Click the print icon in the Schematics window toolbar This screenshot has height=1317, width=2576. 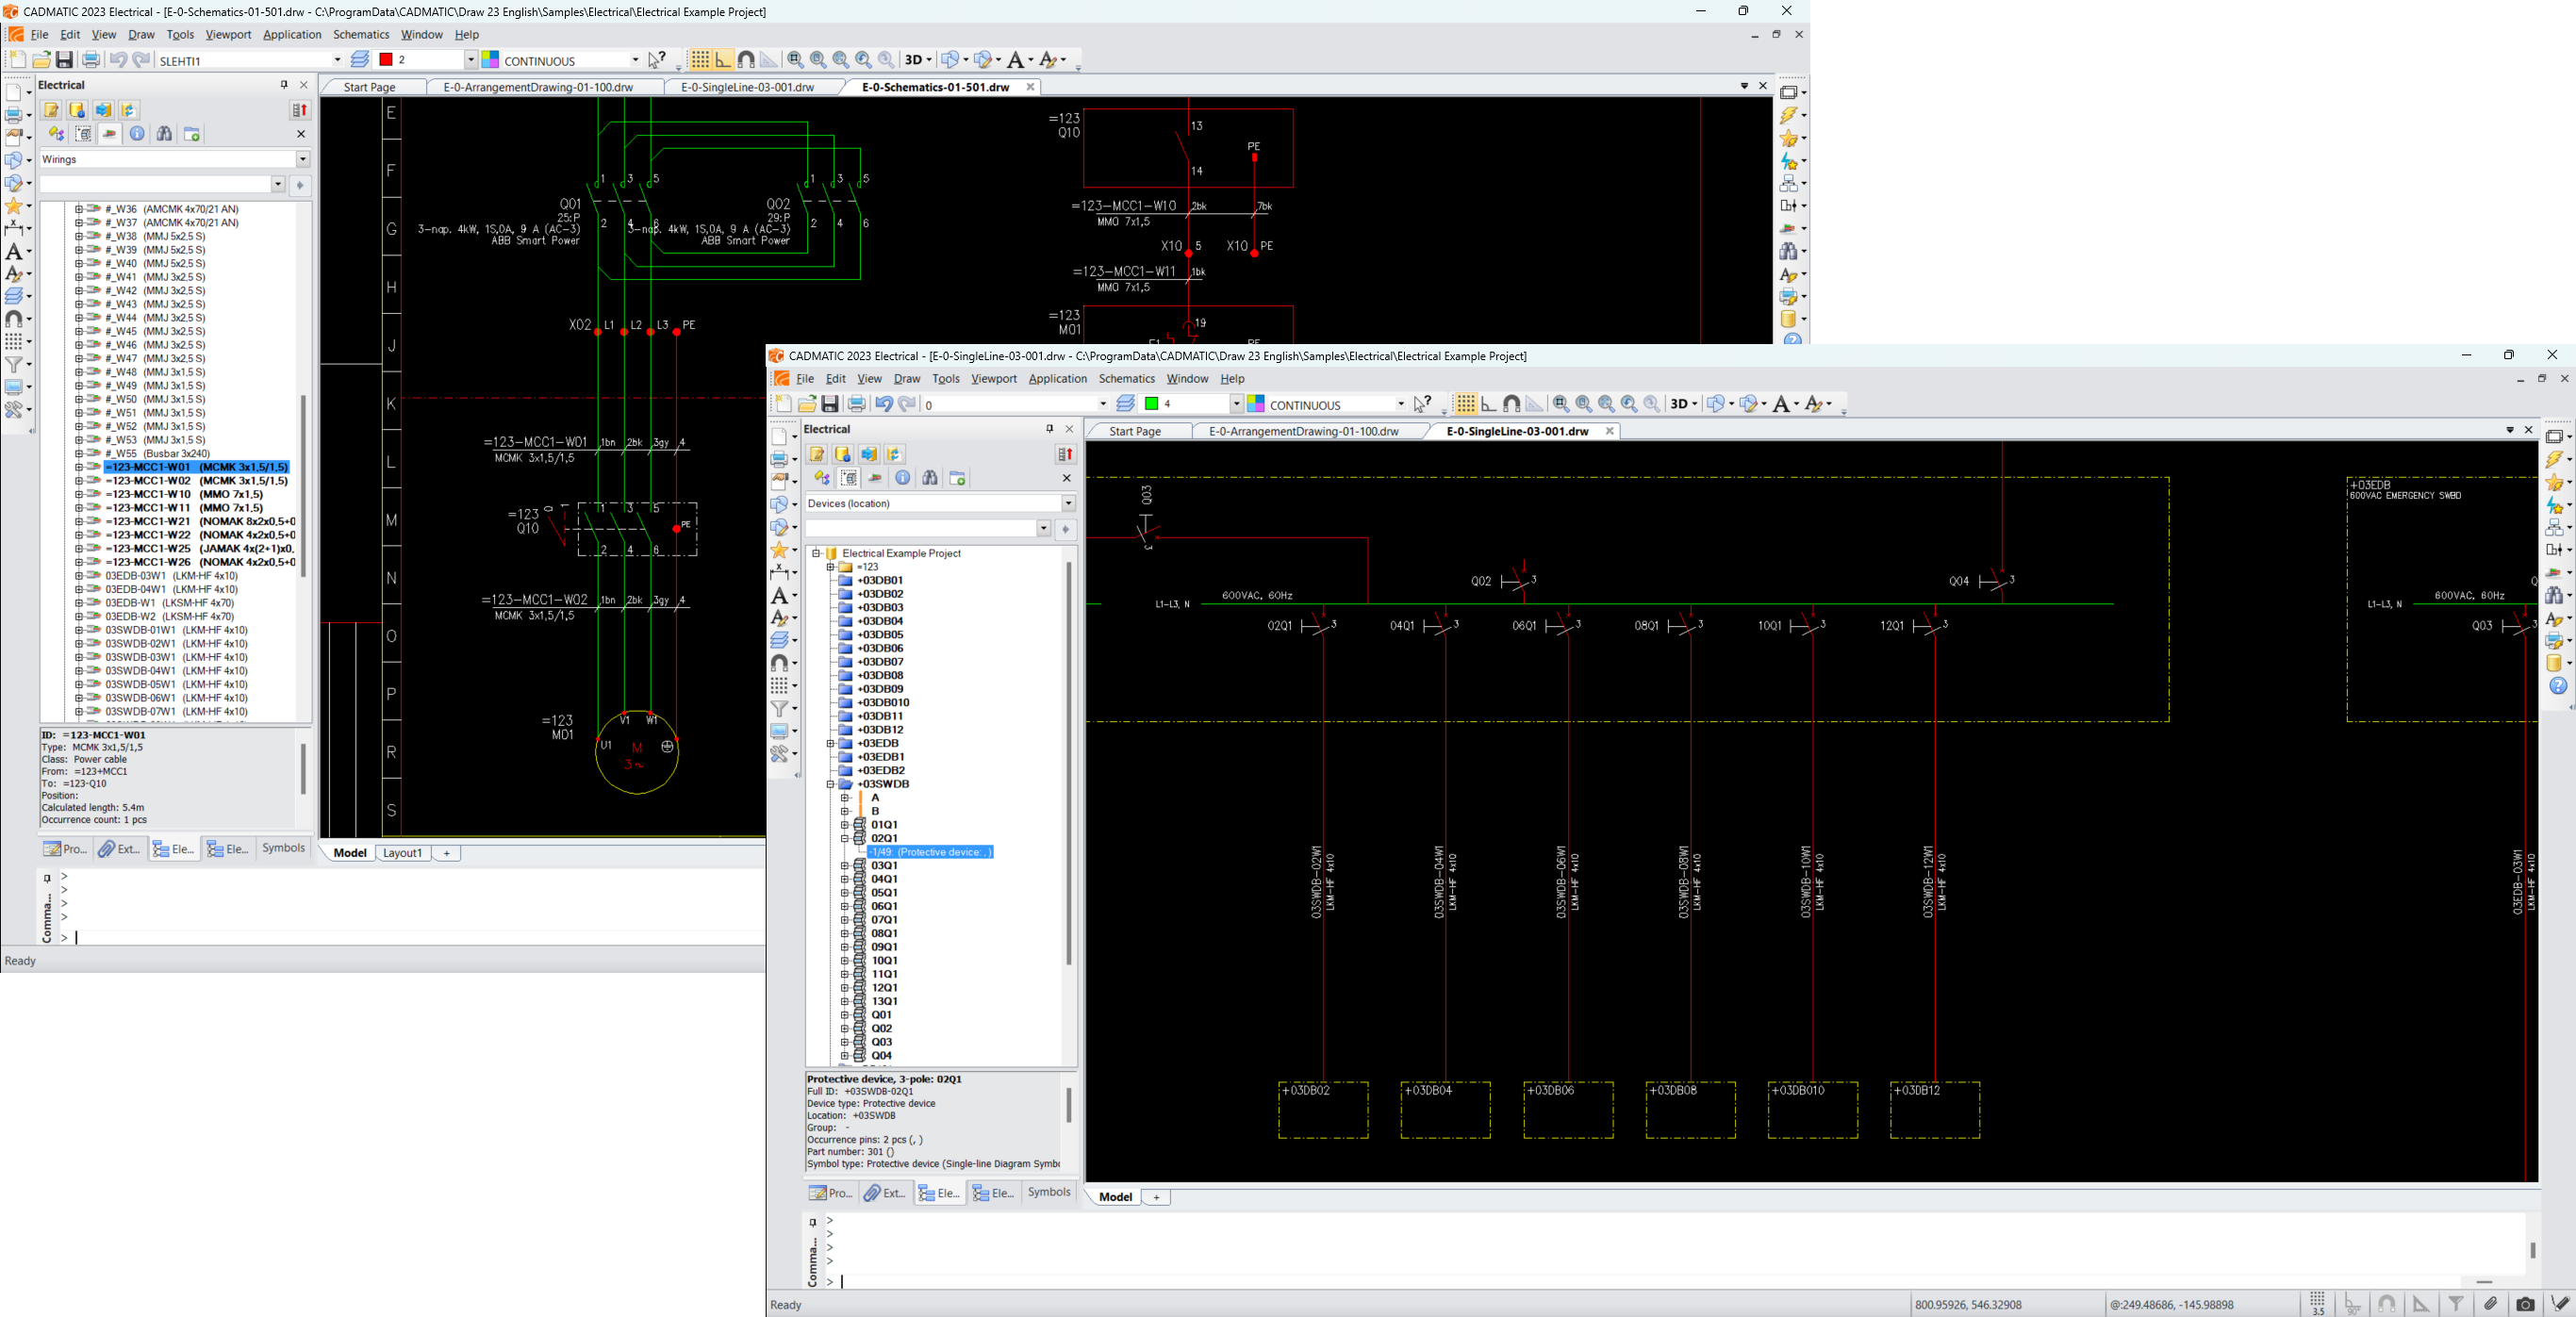91,60
